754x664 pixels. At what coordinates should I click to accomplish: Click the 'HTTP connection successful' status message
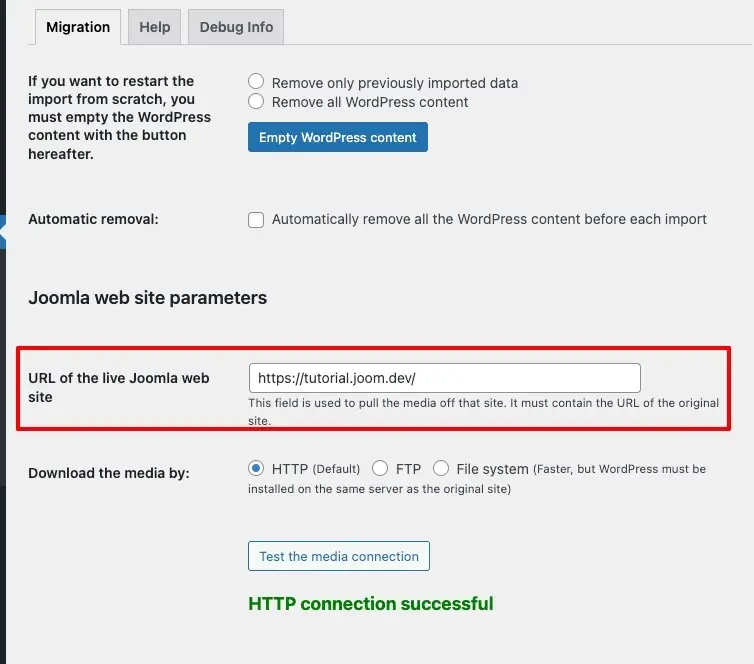[x=370, y=603]
